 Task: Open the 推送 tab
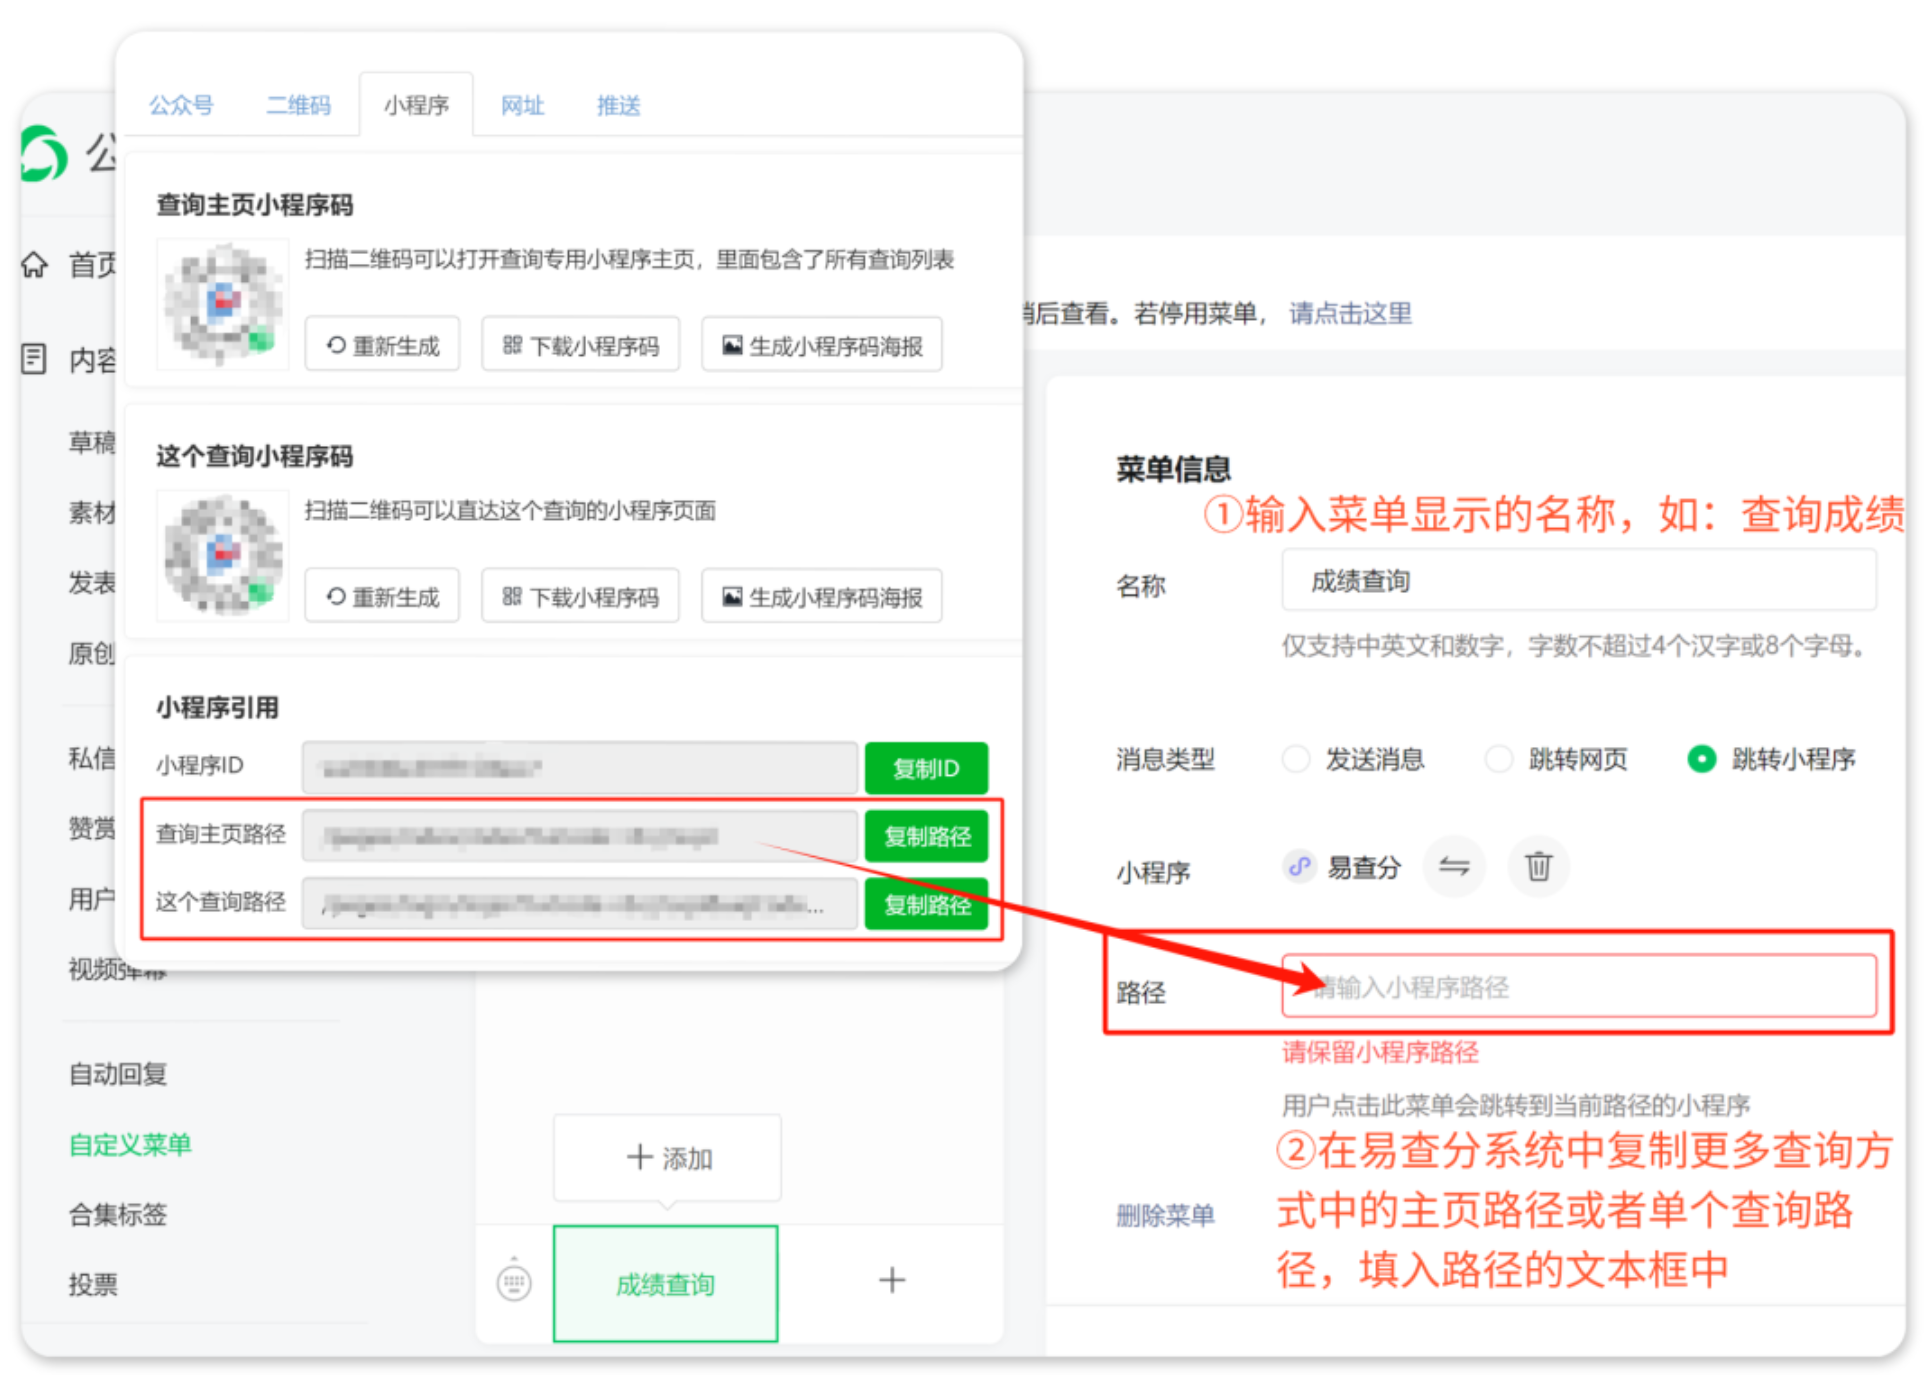click(618, 105)
